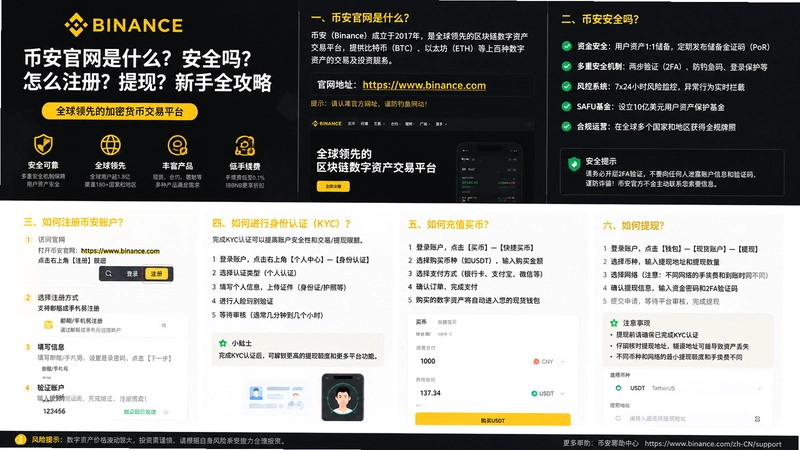Click the 币安帮助中心 text in the footer

618,443
